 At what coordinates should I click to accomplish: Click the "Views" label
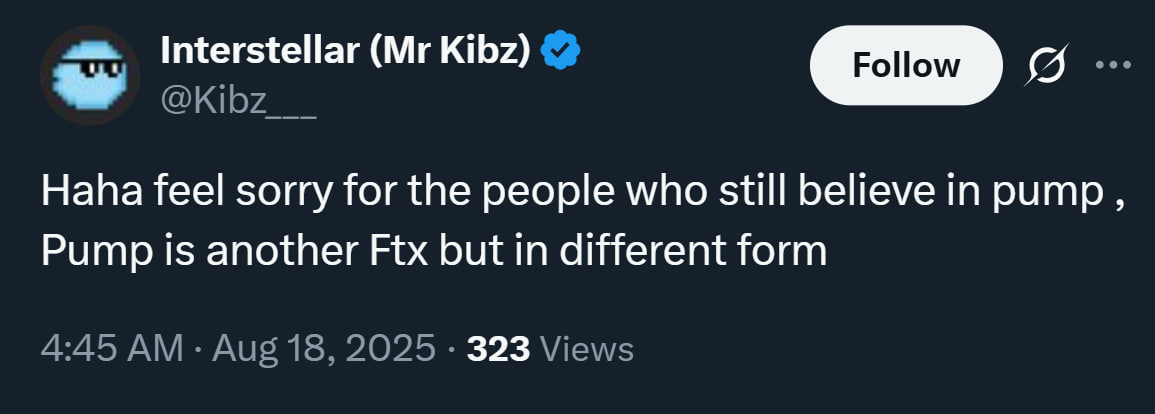(586, 349)
